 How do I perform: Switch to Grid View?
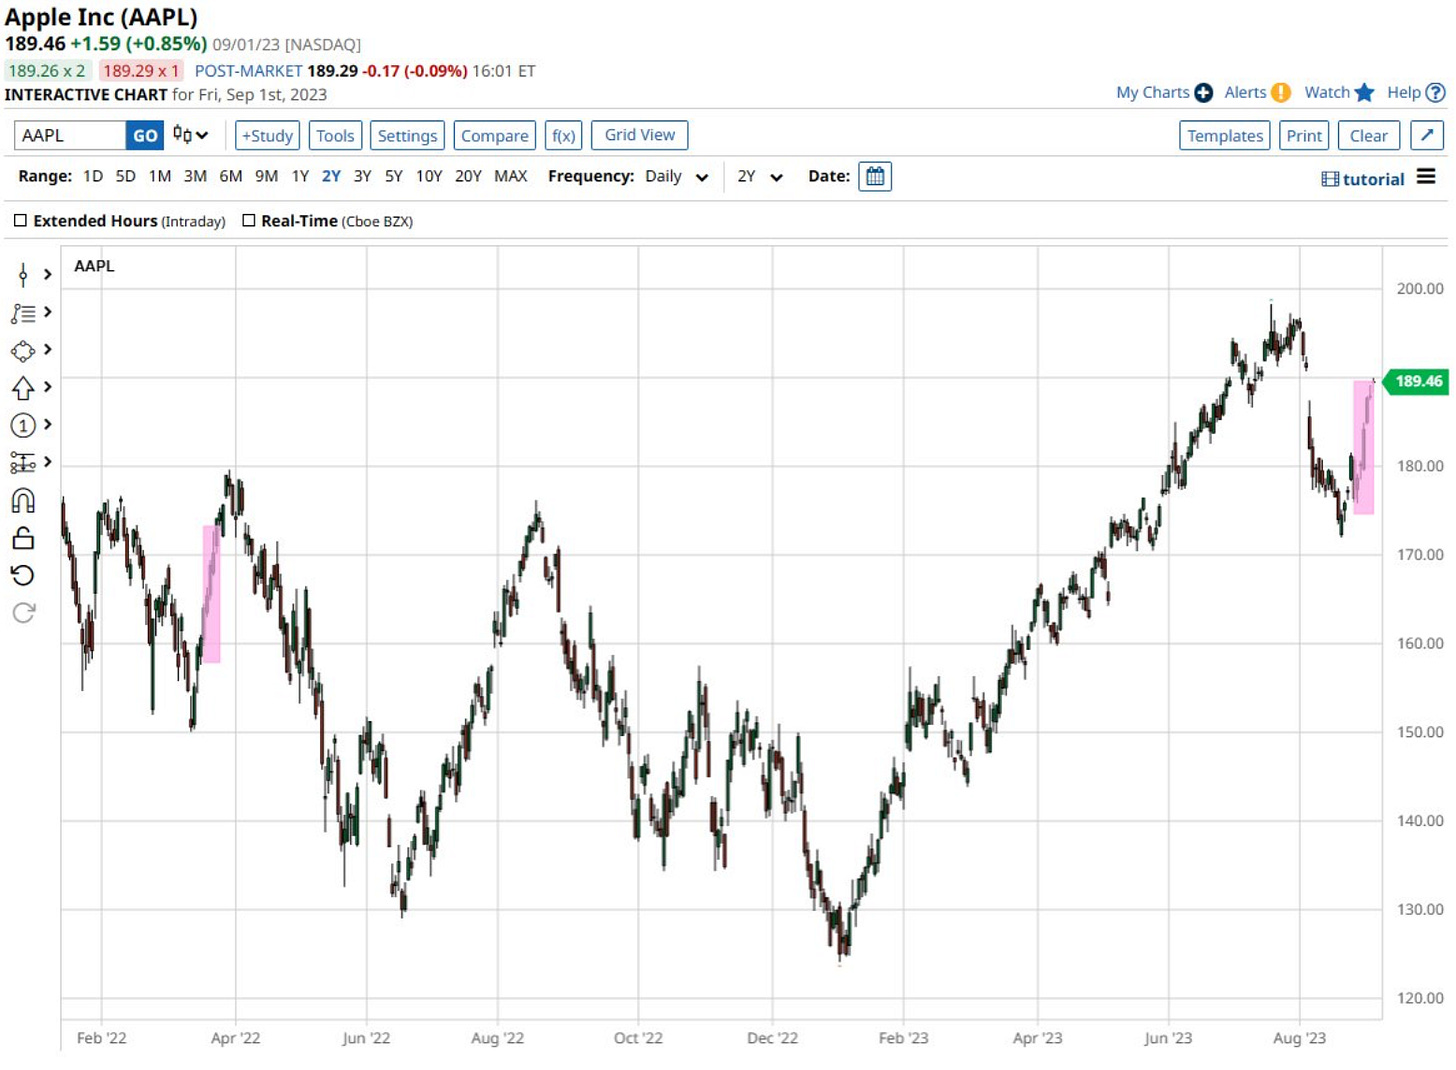(x=640, y=135)
